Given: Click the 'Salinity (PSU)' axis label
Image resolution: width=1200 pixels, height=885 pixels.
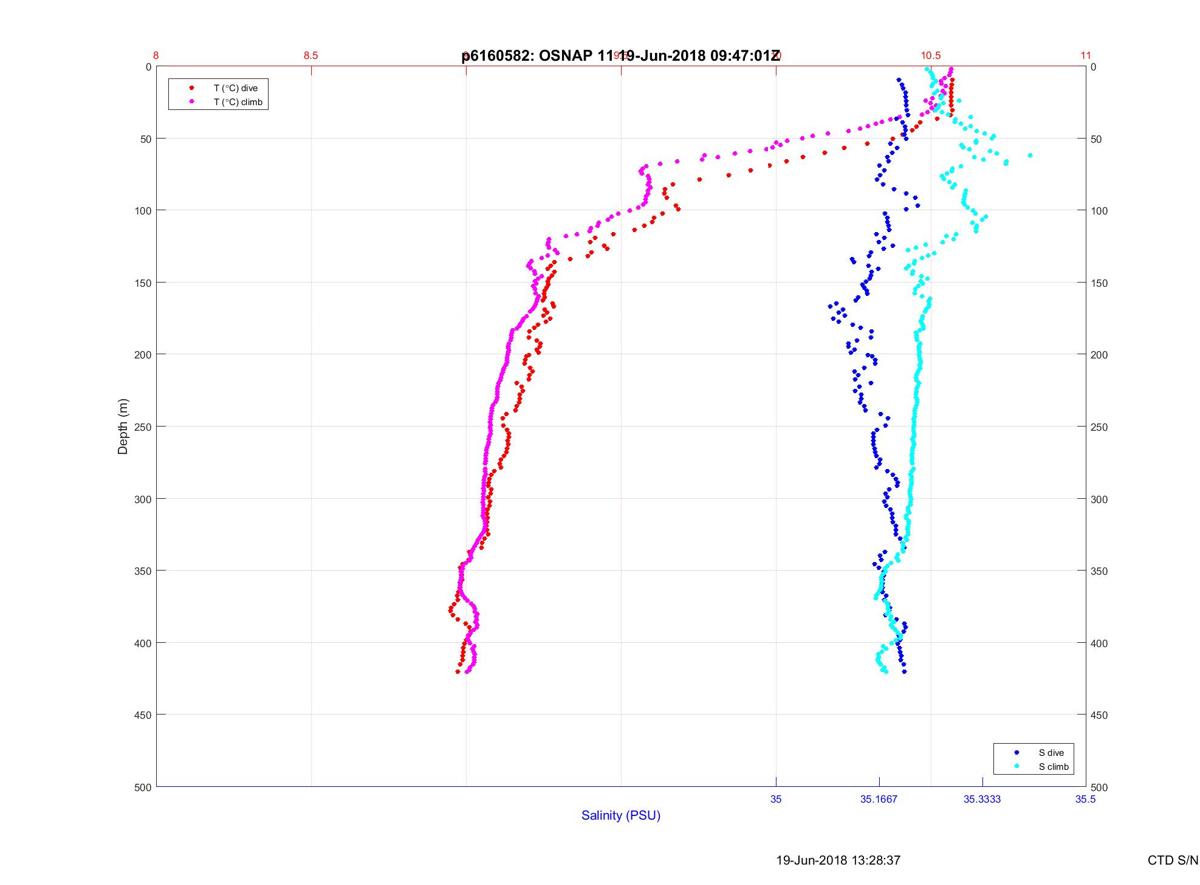Looking at the screenshot, I should 621,815.
